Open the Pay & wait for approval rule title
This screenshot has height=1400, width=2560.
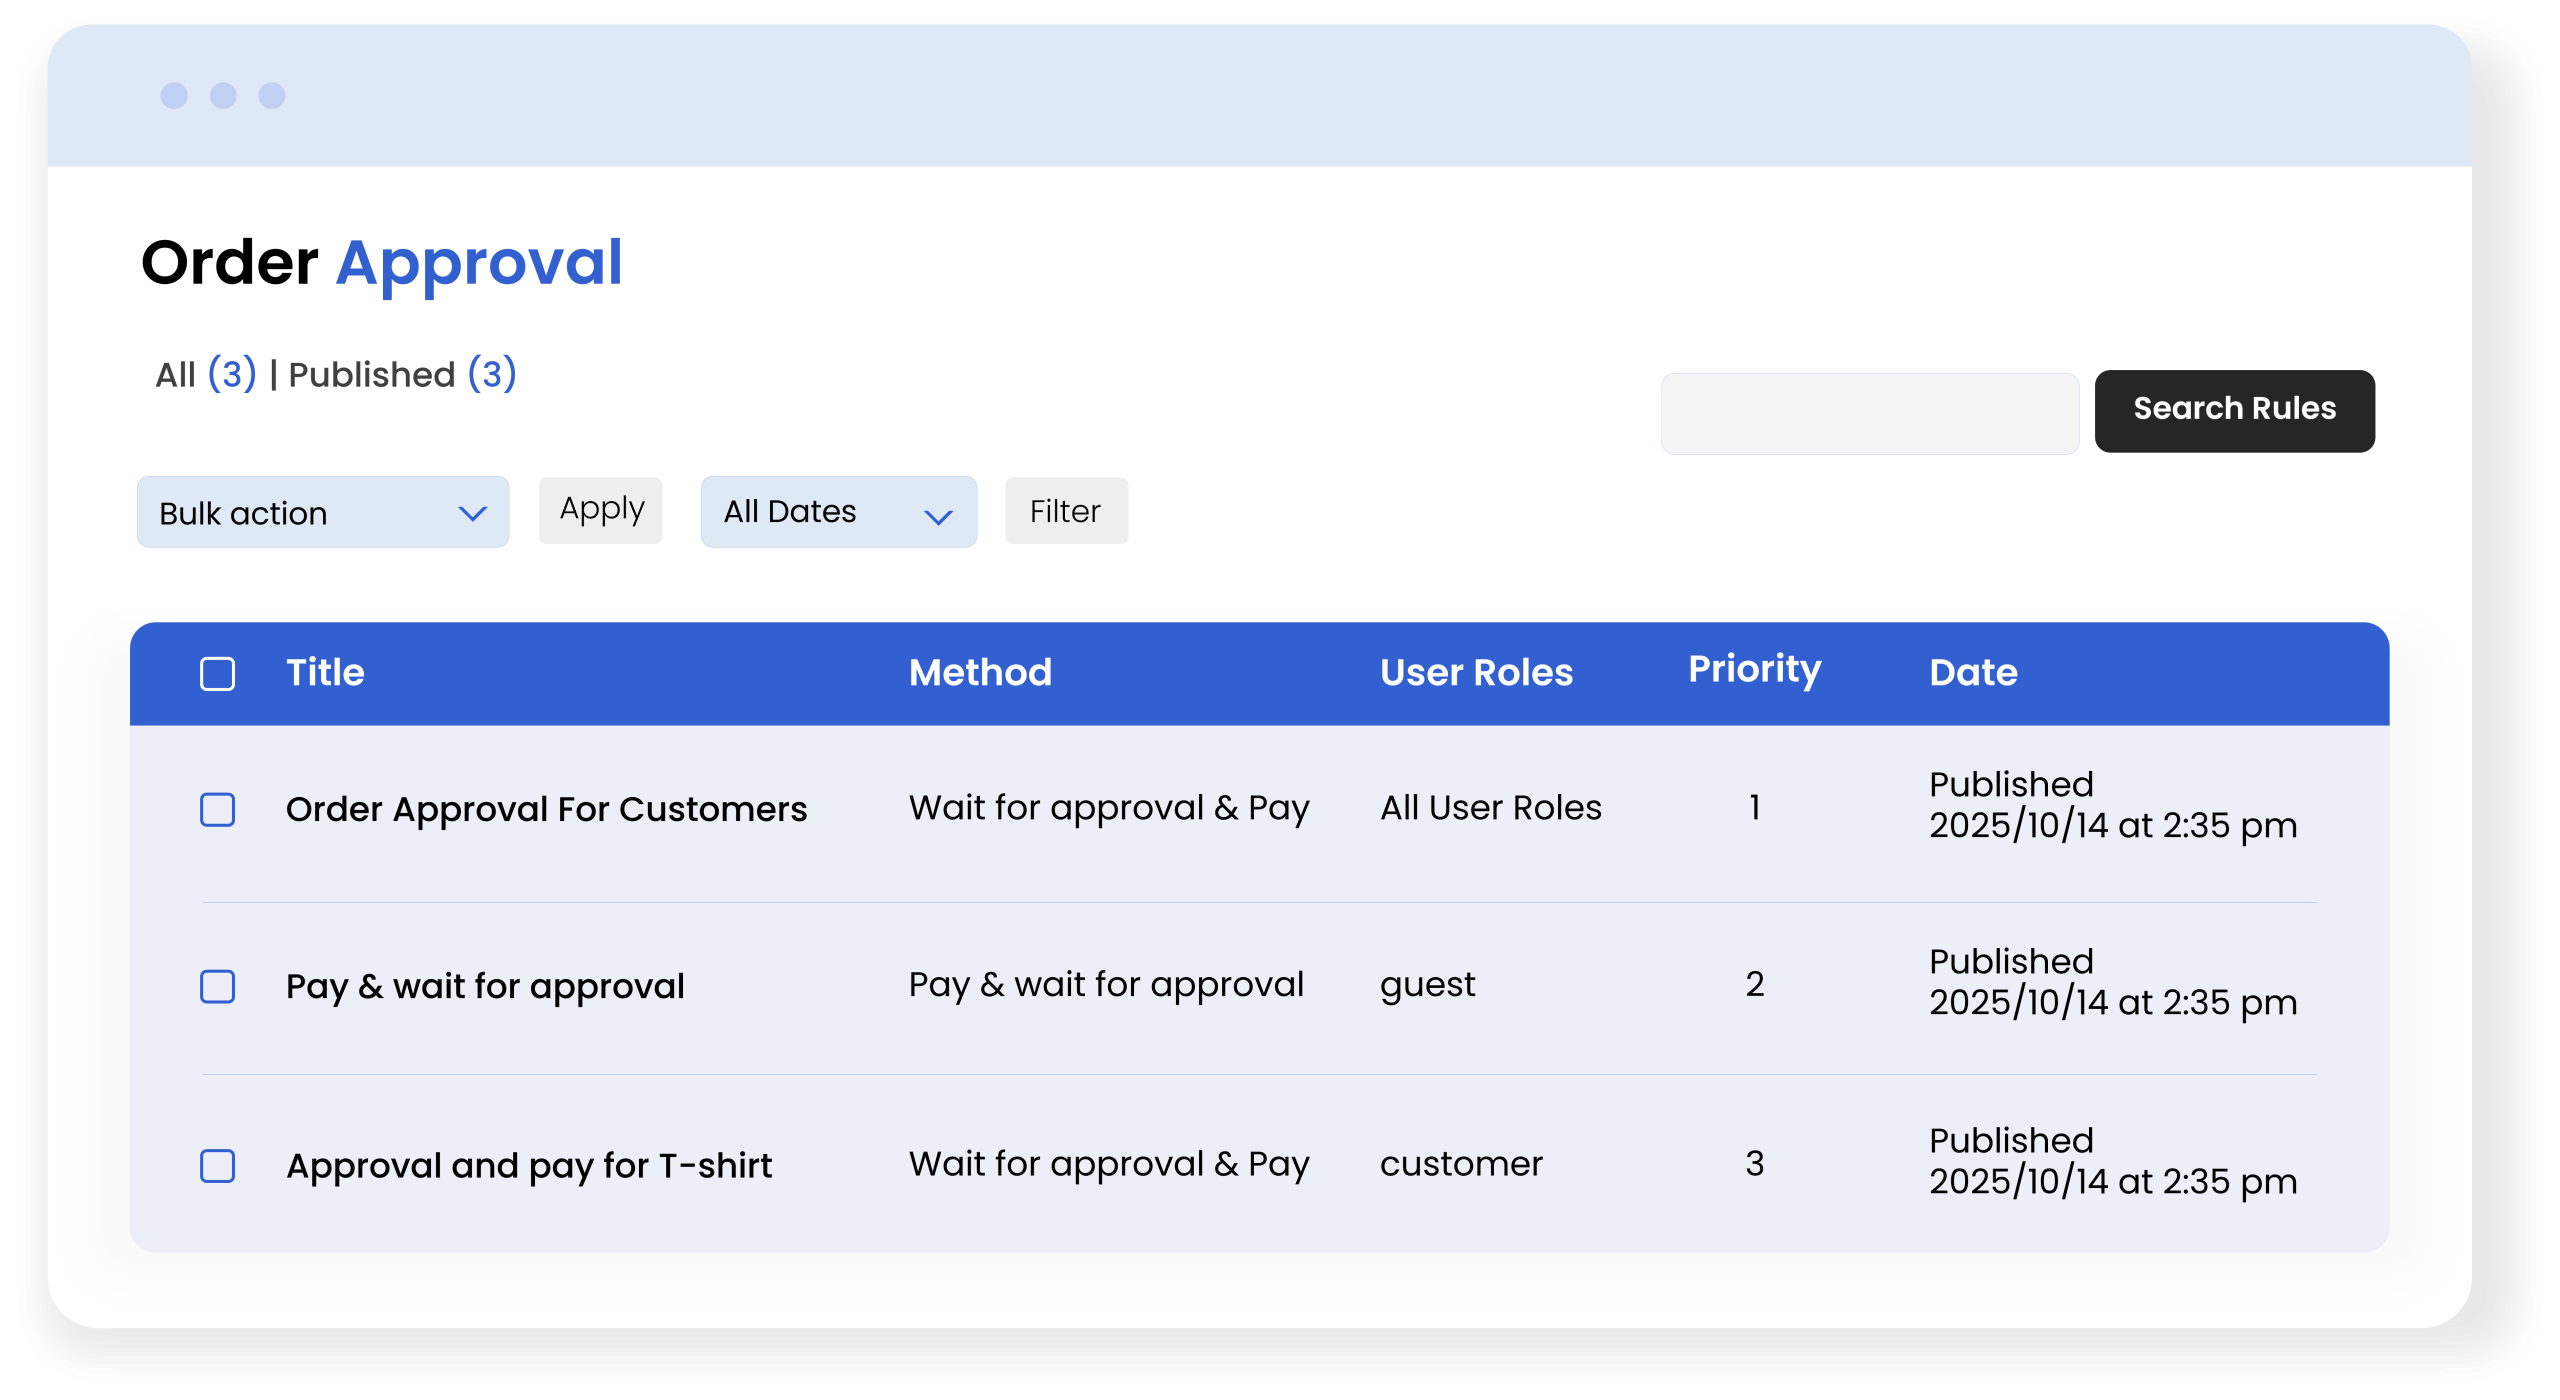(x=485, y=986)
